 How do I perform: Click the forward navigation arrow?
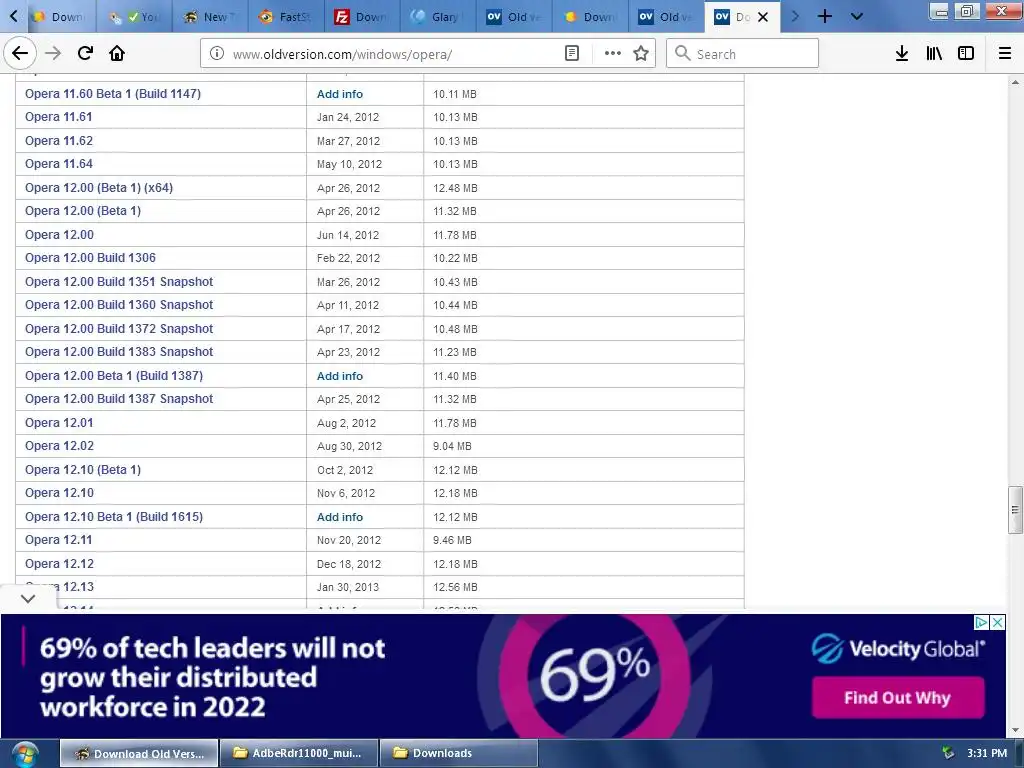coord(53,53)
